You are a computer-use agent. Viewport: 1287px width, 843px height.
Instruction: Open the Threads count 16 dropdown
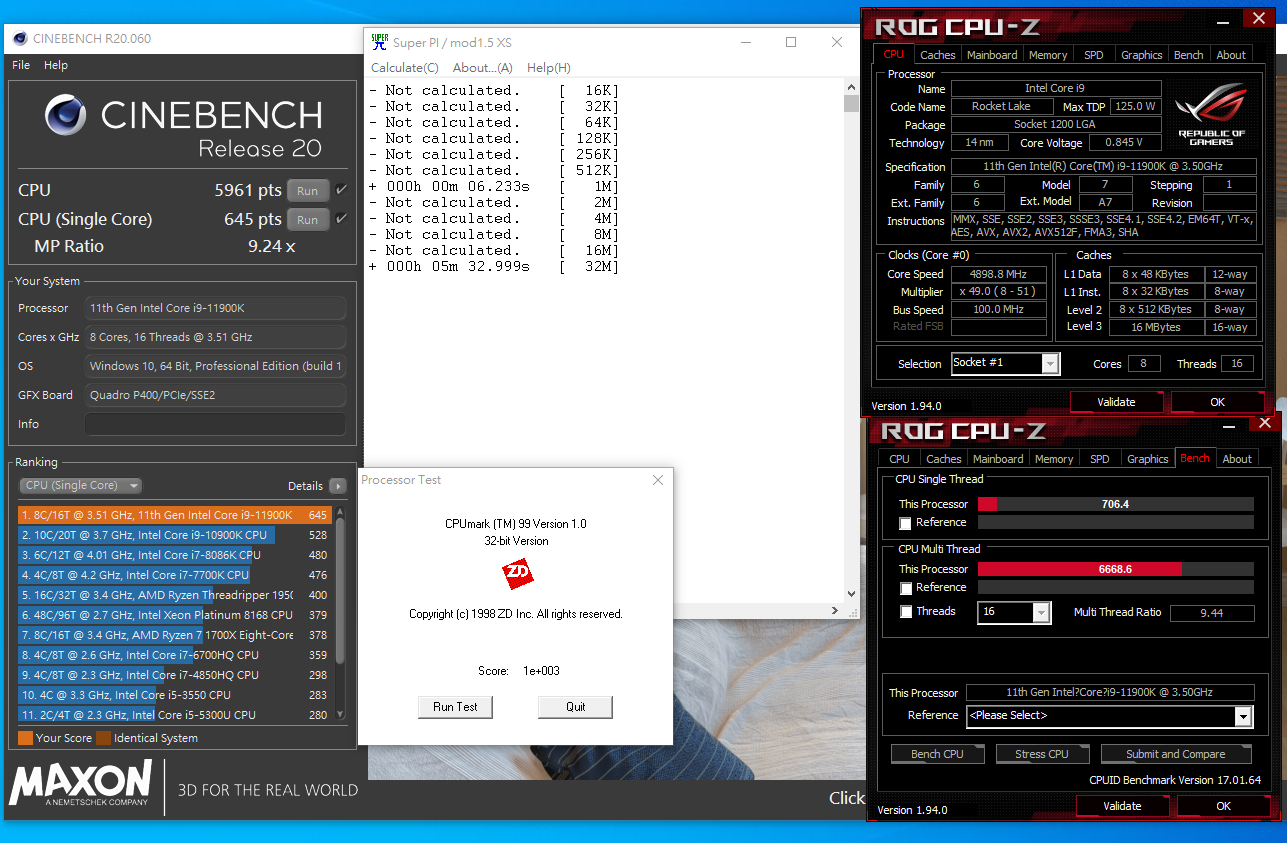click(x=1014, y=612)
